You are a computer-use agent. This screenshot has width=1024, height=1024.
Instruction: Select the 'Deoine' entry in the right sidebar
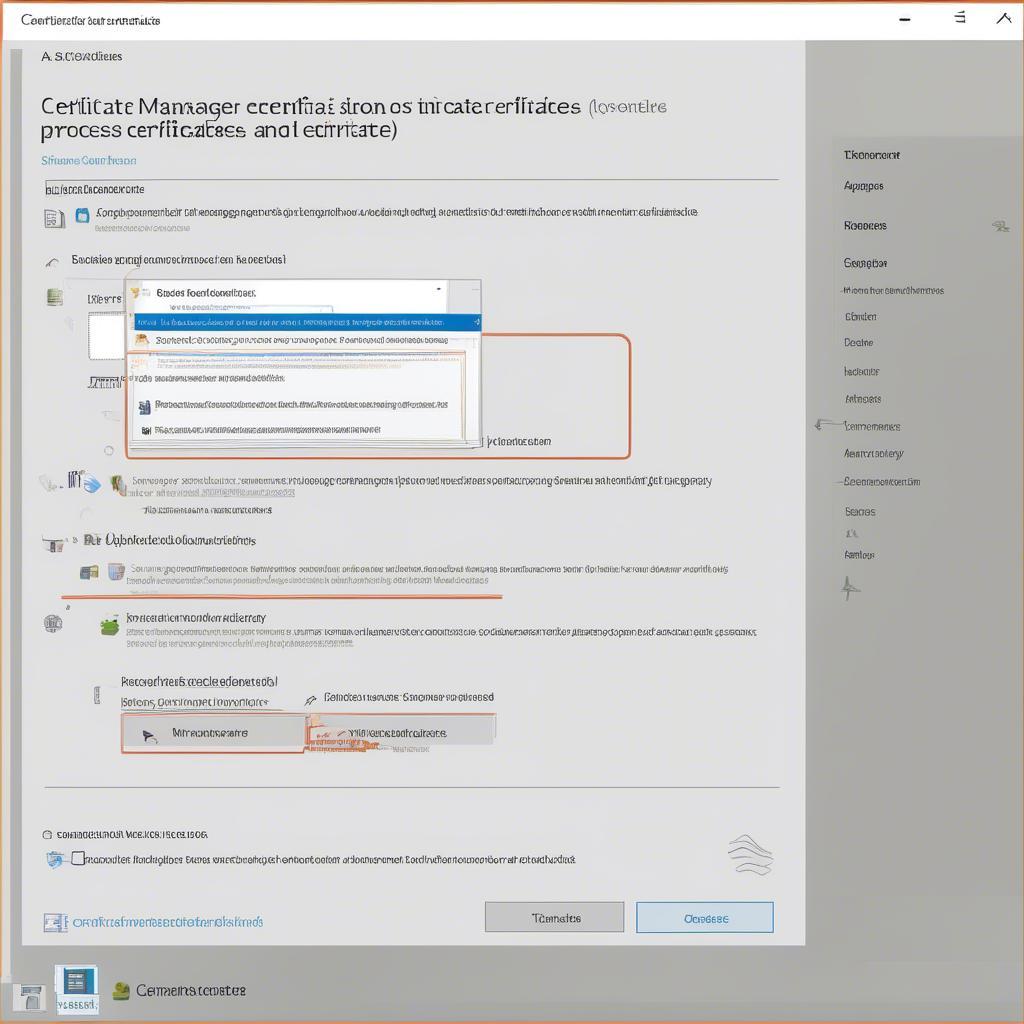(x=858, y=343)
